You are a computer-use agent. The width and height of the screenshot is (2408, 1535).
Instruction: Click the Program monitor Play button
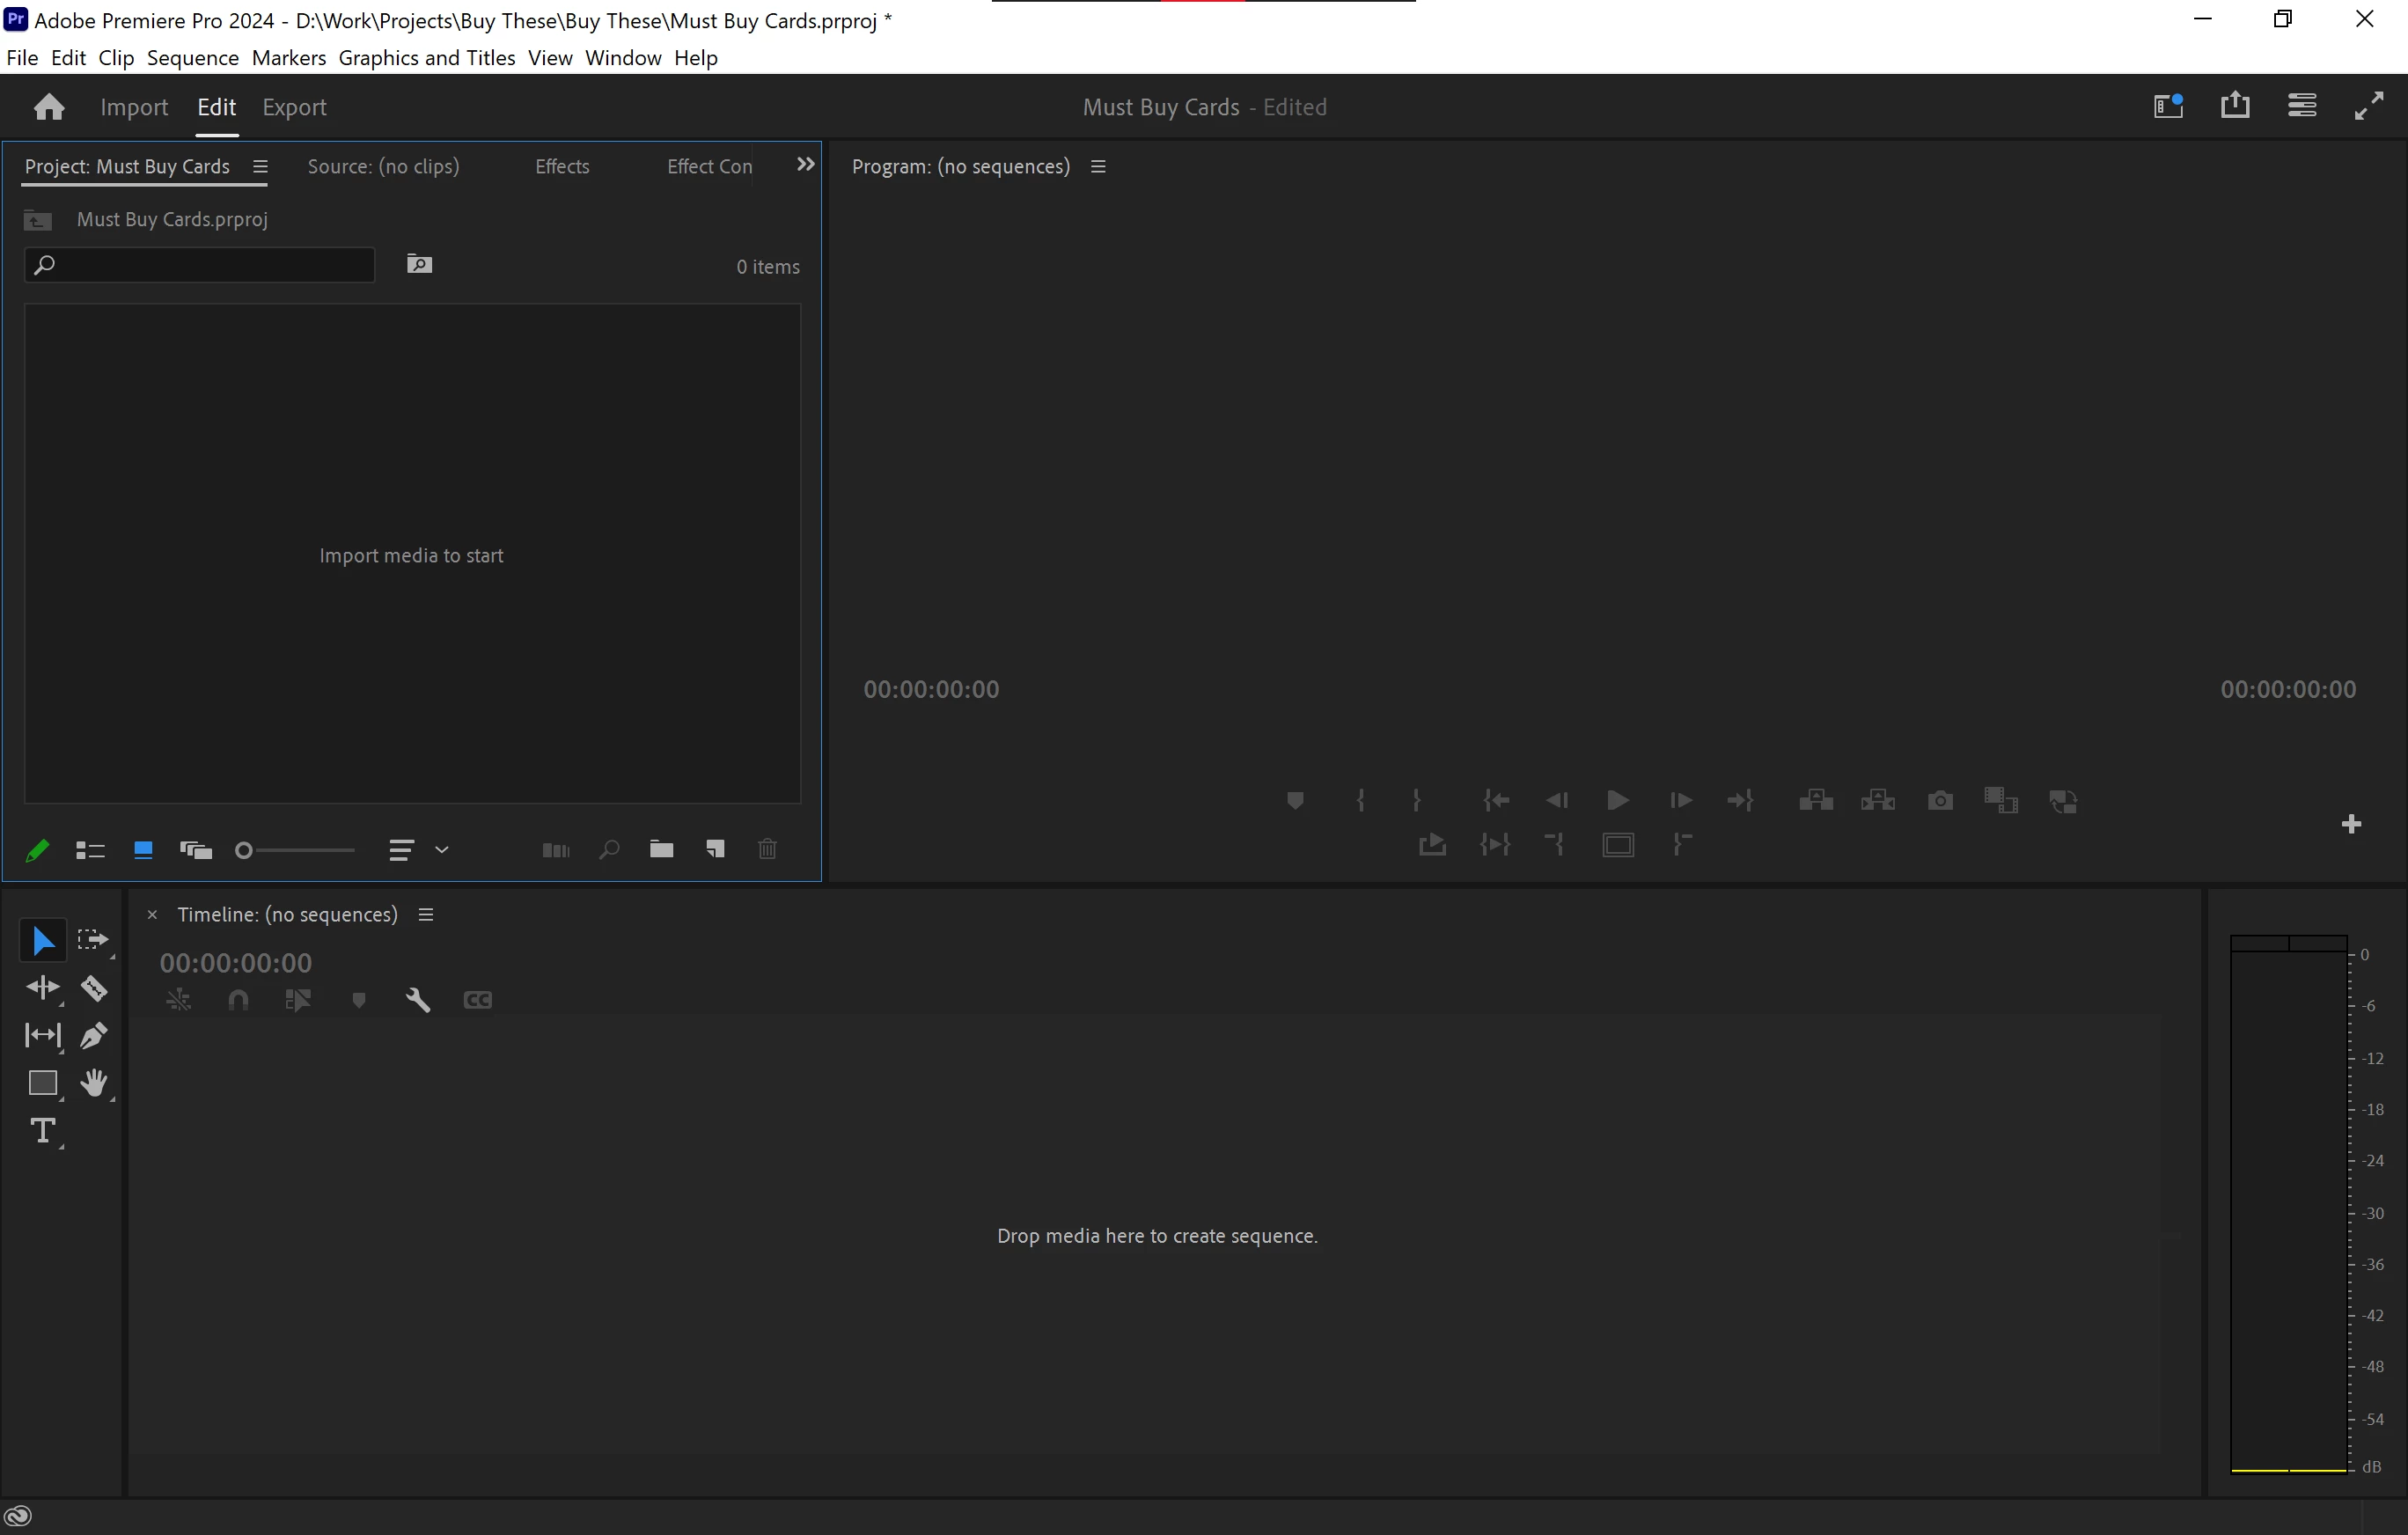point(1617,801)
